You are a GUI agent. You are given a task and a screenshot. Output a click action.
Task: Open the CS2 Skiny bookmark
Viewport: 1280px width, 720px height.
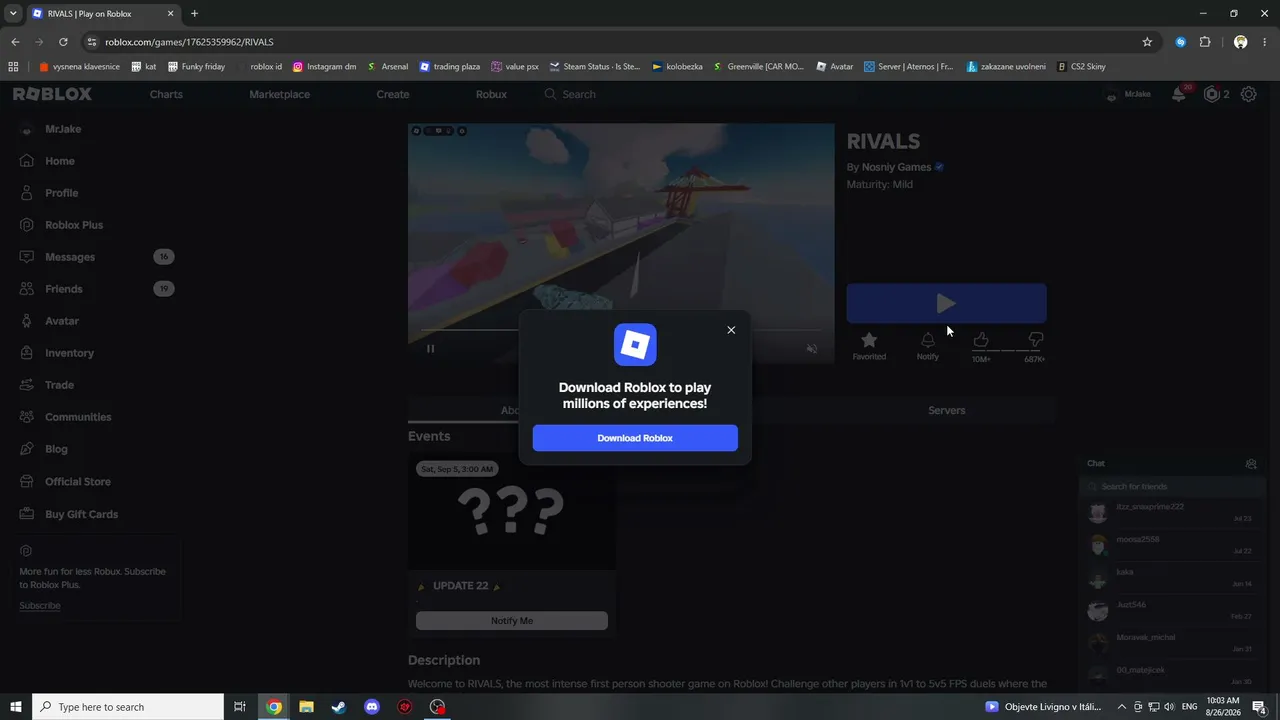click(1081, 67)
